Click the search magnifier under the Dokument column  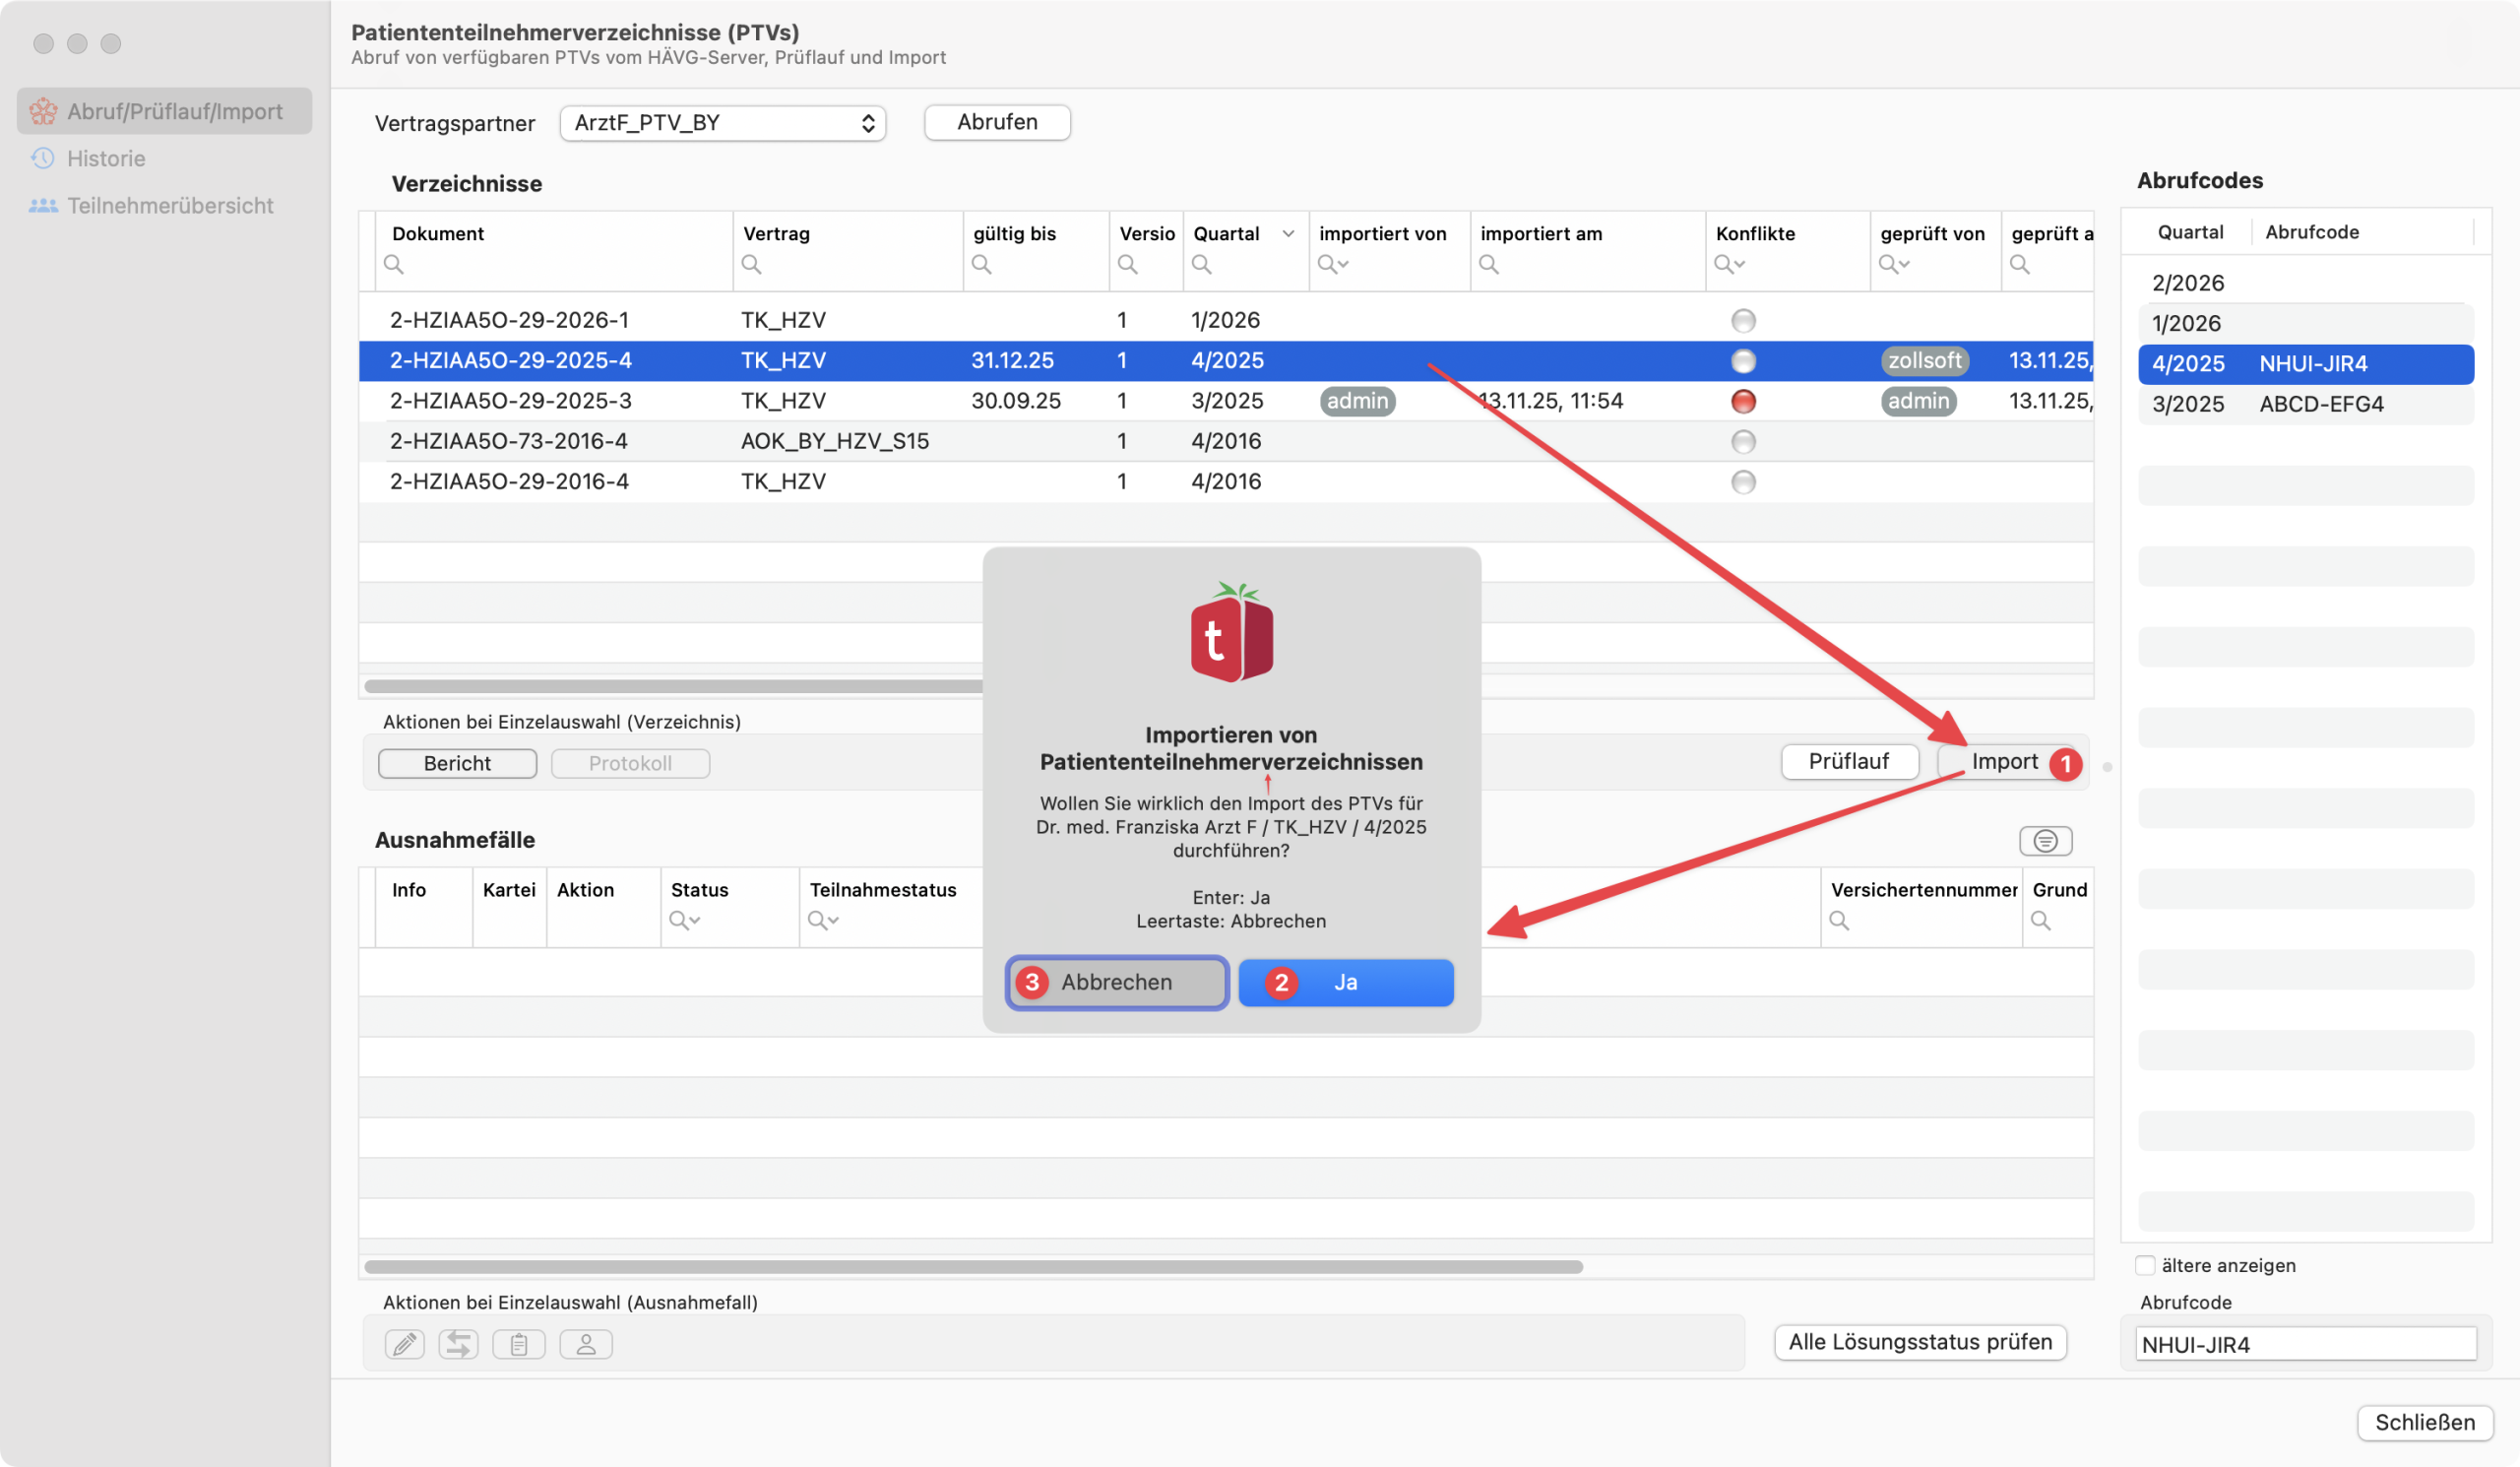click(394, 264)
